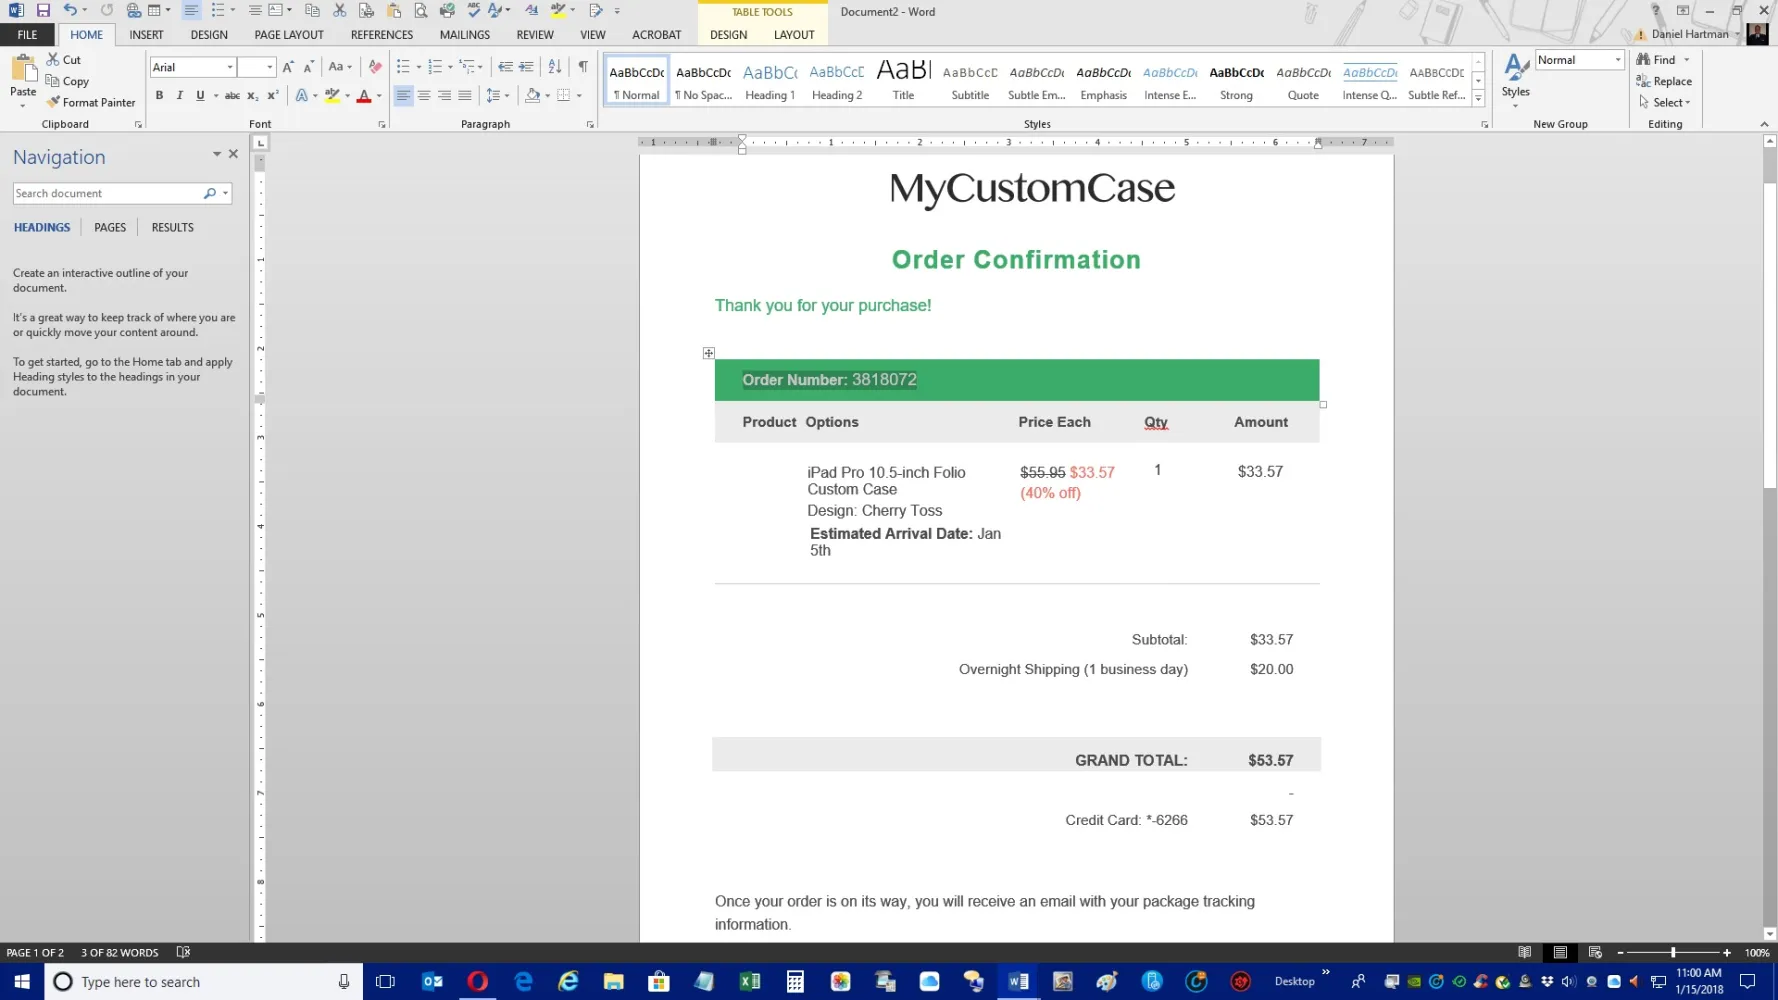Screen dimensions: 1778x1000
Task: Expand the Styles gallery more arrow
Action: tap(1478, 99)
